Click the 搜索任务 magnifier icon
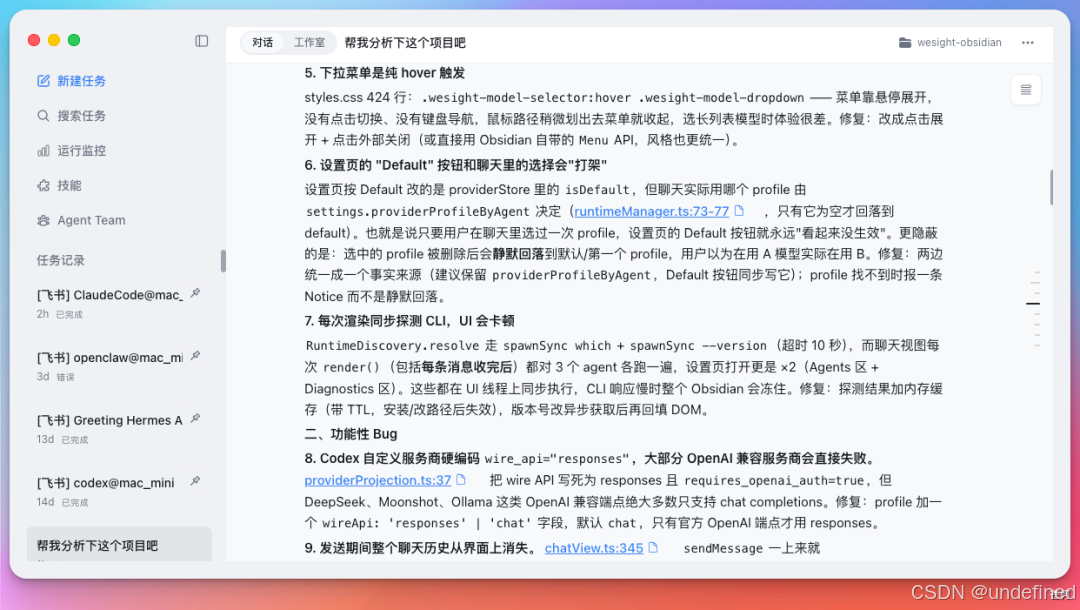The width and height of the screenshot is (1080, 610). 43,116
